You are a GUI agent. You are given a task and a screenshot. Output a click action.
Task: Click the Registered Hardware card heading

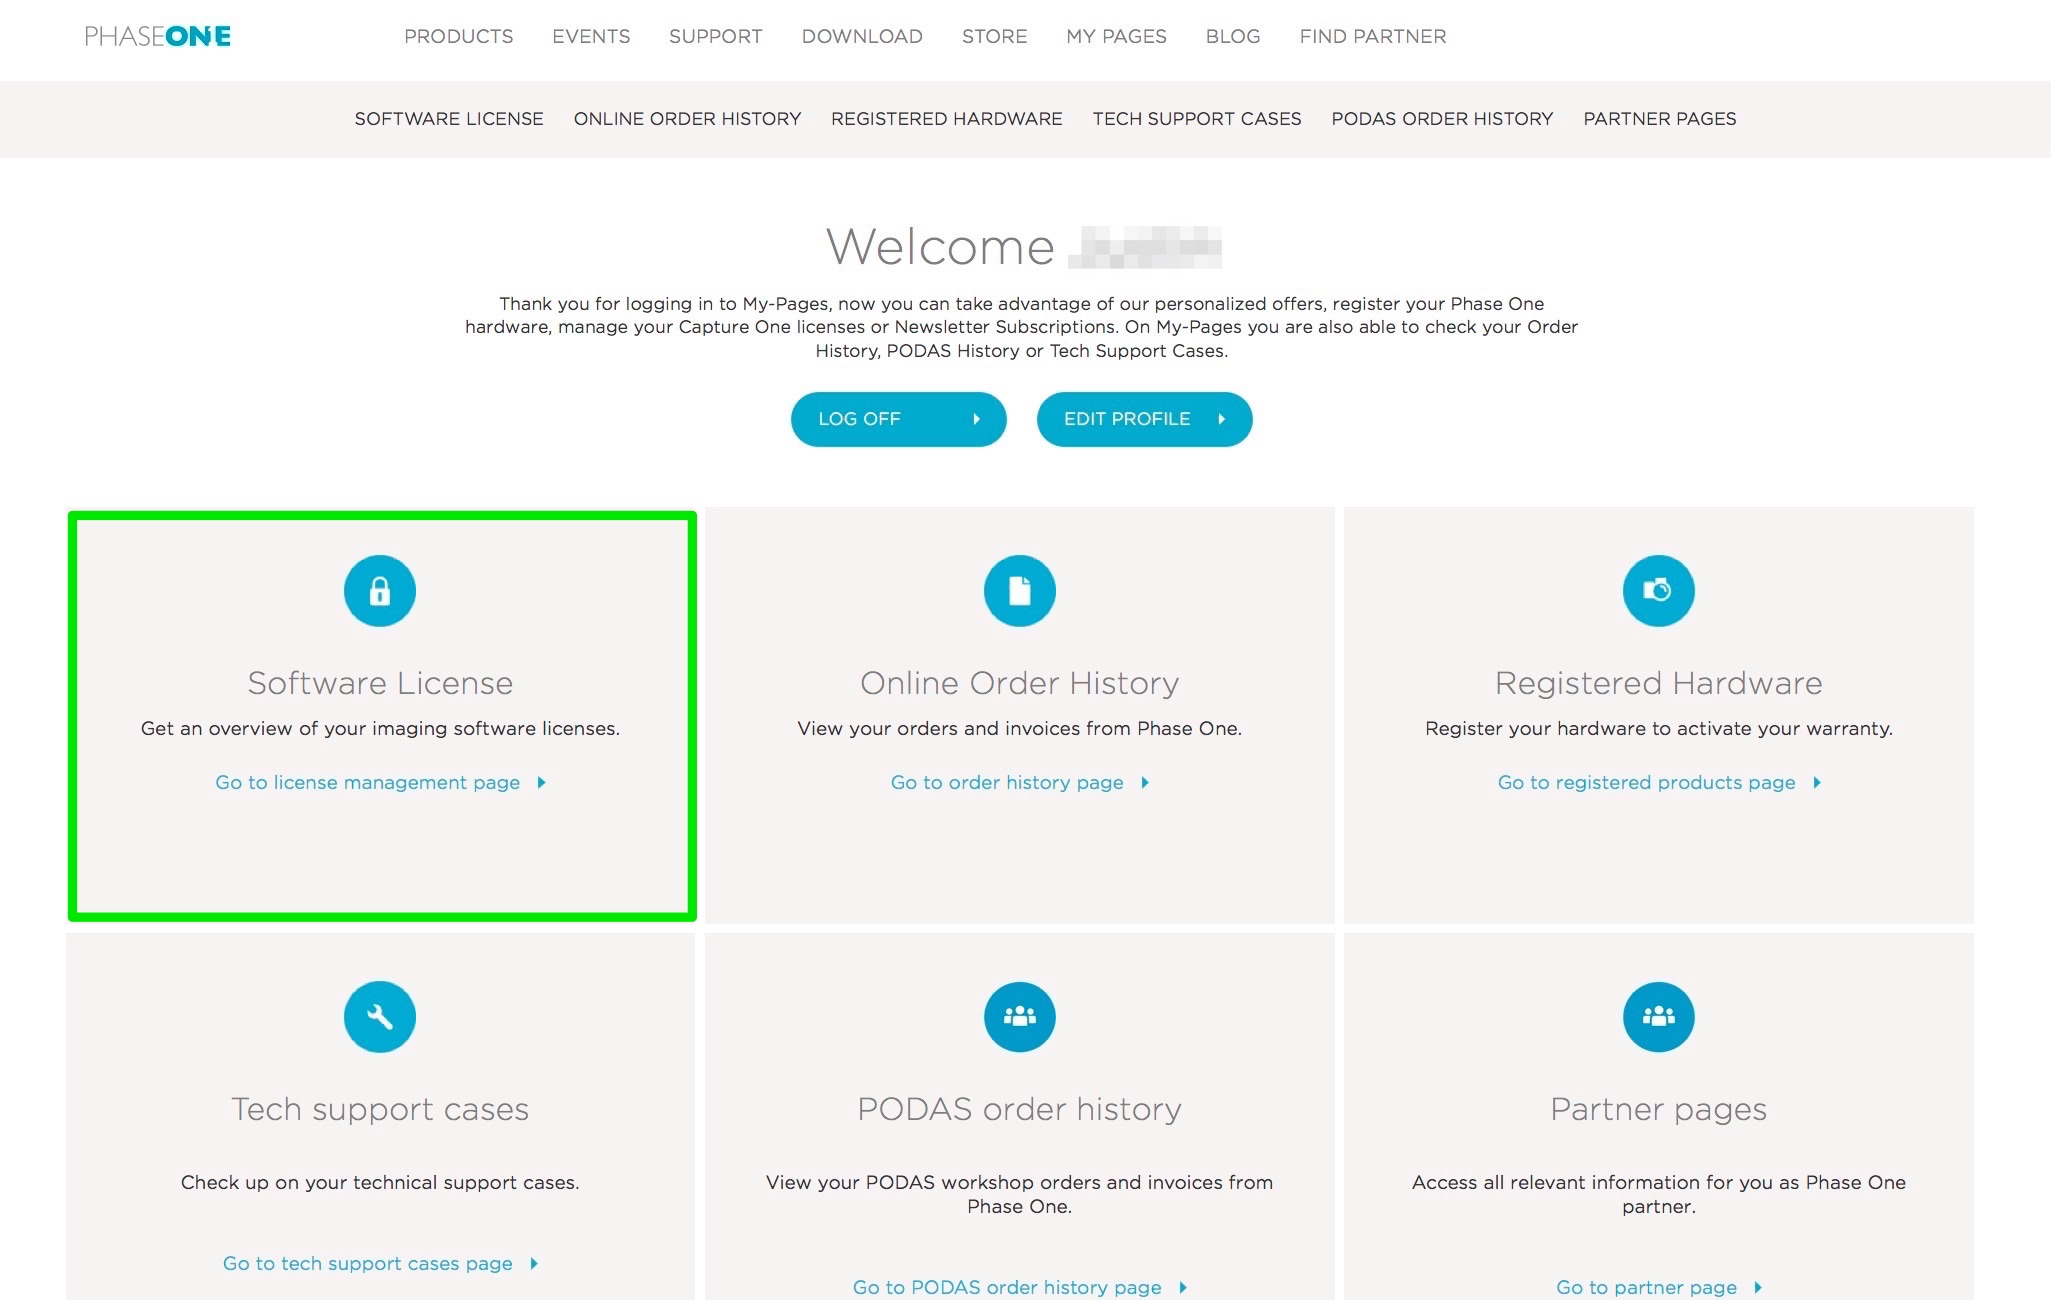click(1659, 683)
